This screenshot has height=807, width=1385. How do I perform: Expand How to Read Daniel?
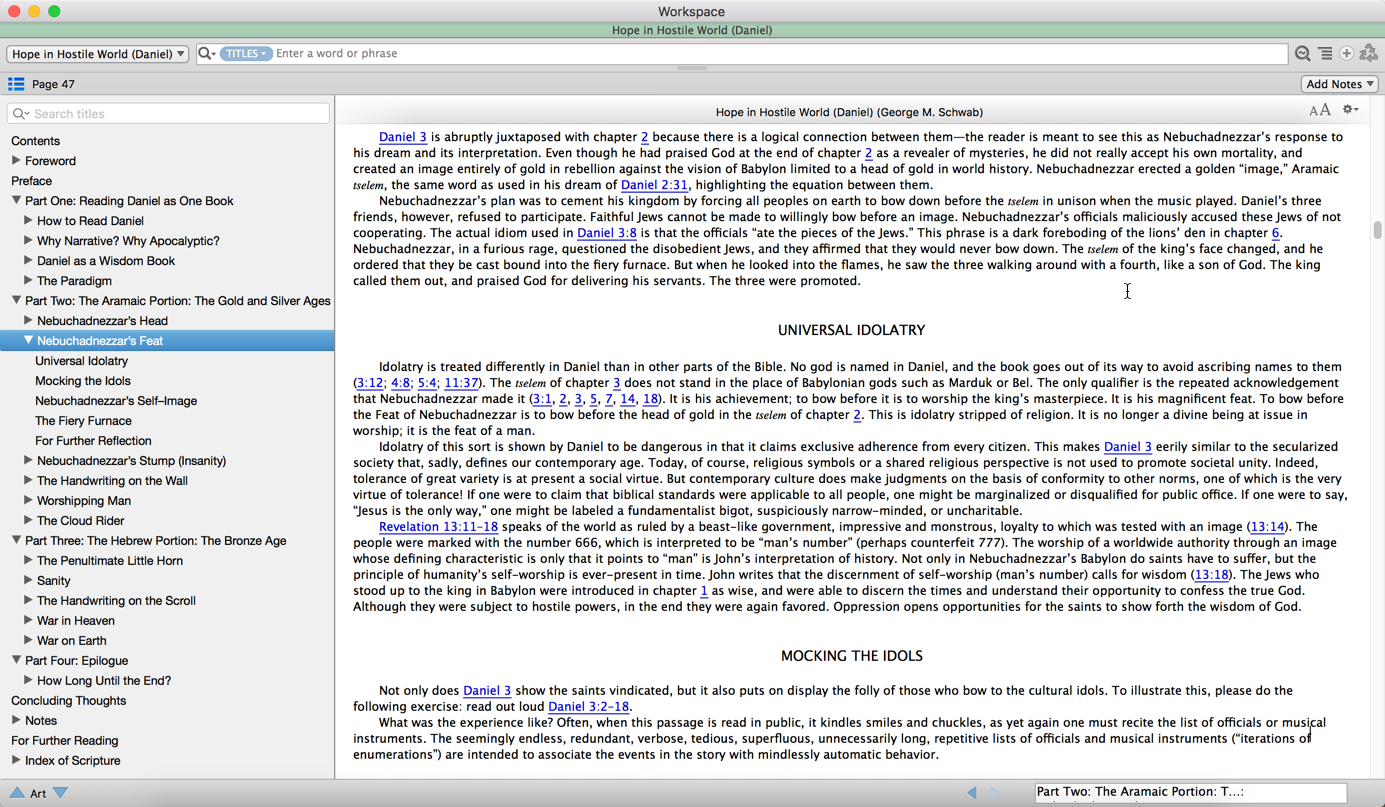pyautogui.click(x=28, y=221)
